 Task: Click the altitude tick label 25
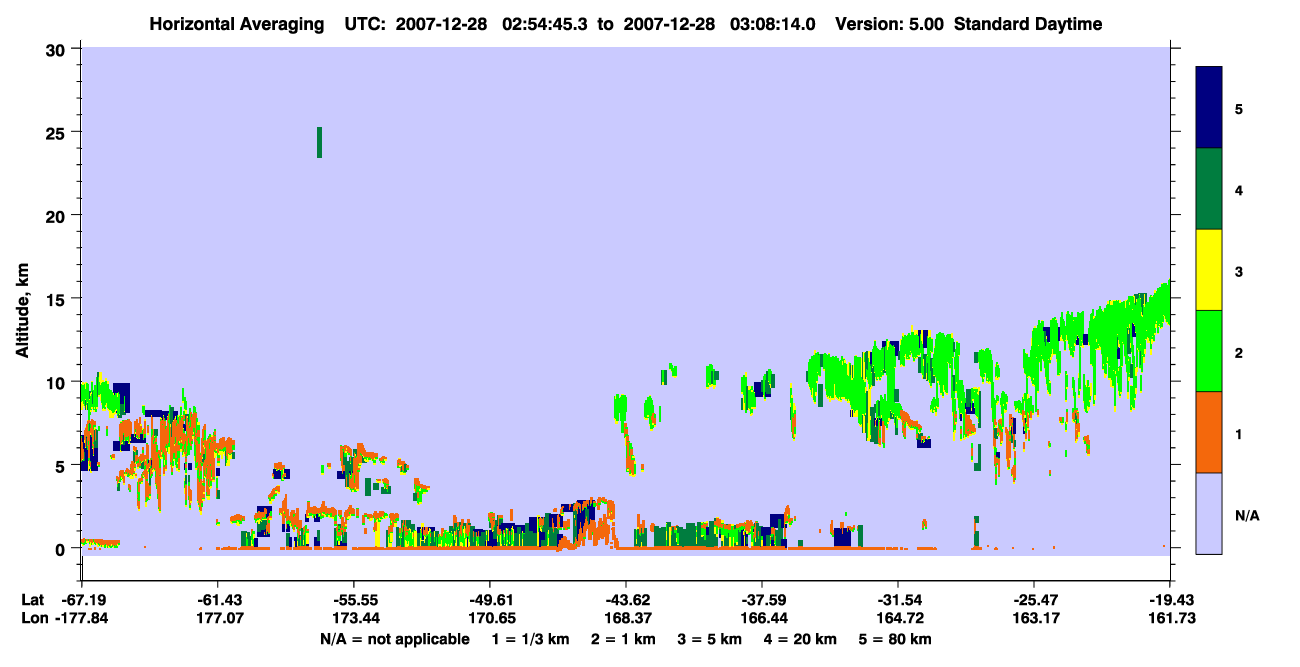click(58, 132)
